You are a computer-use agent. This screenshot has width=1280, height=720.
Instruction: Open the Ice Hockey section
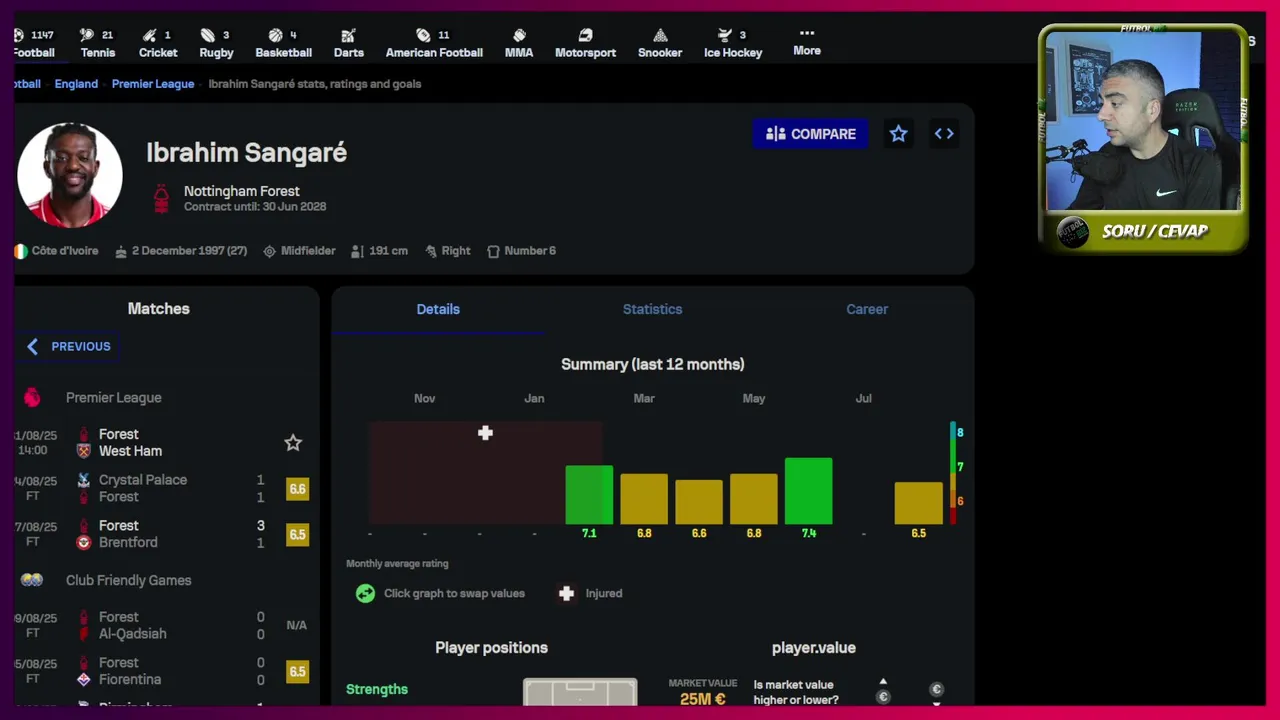coord(733,43)
